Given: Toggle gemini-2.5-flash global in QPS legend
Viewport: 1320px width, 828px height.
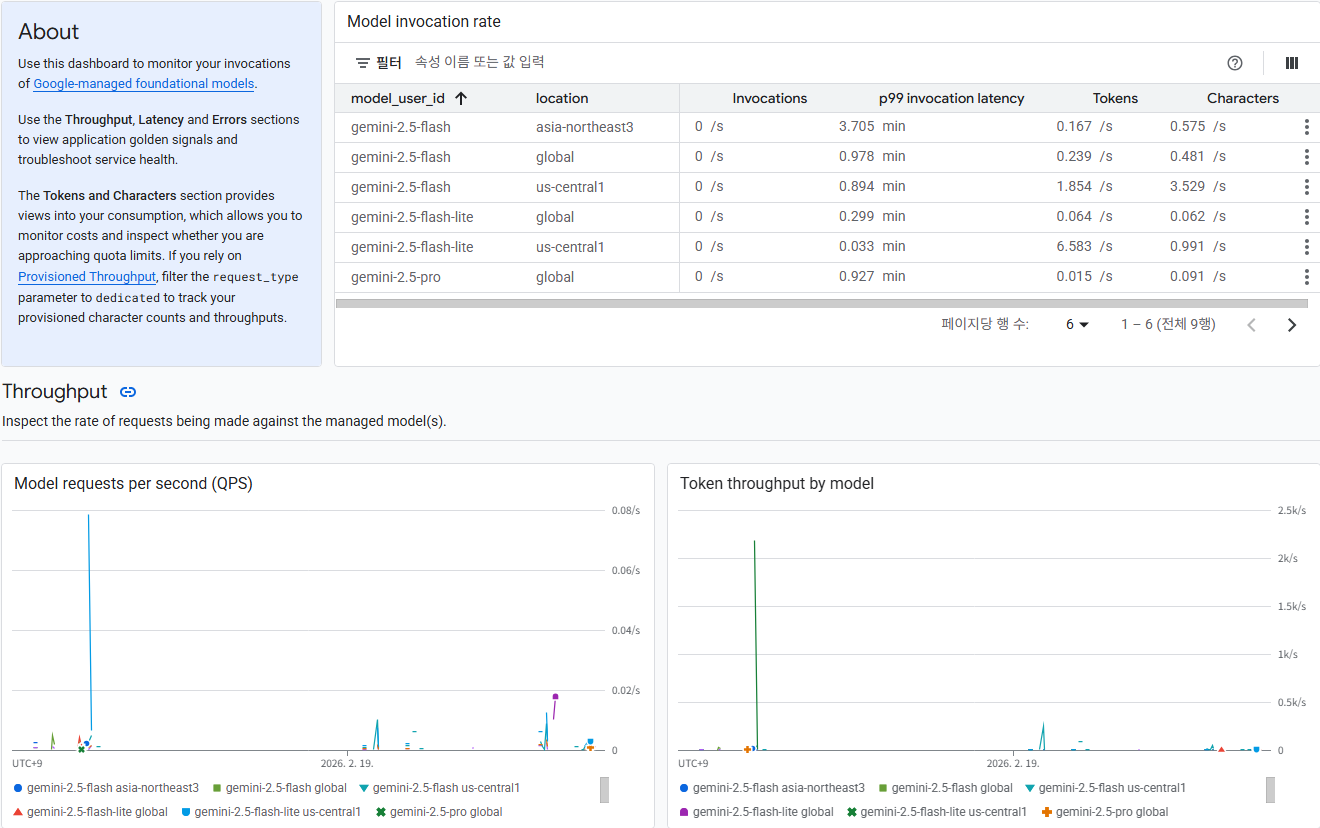Looking at the screenshot, I should (x=279, y=788).
